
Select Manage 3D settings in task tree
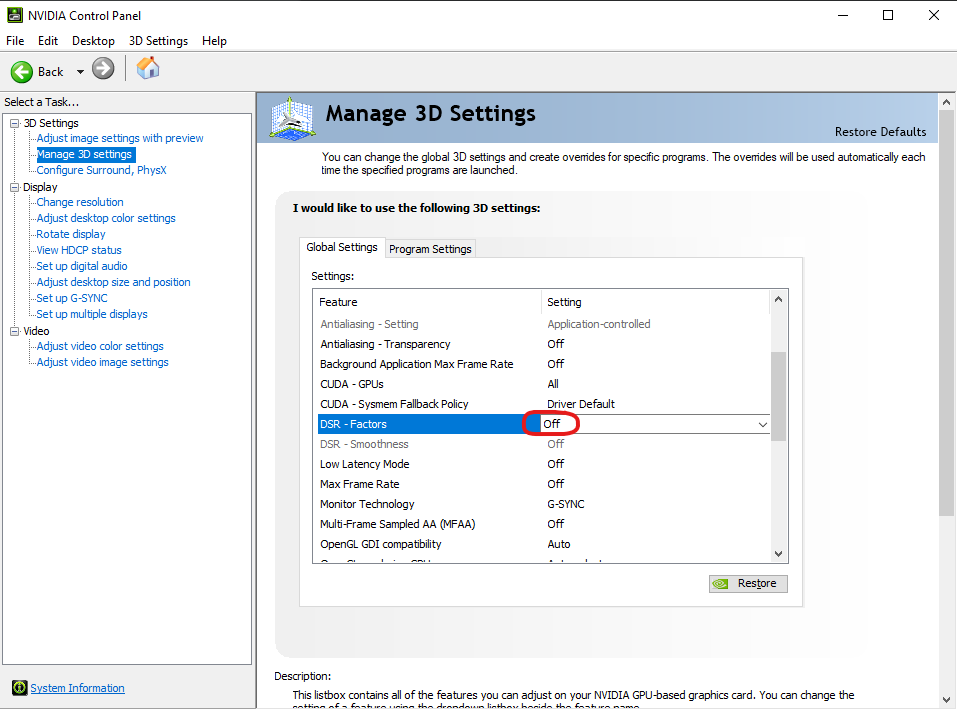pyautogui.click(x=84, y=154)
